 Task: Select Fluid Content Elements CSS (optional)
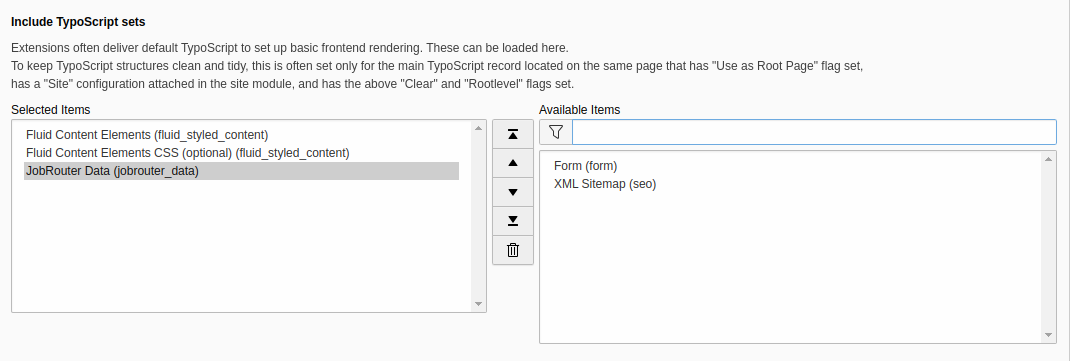[242, 153]
